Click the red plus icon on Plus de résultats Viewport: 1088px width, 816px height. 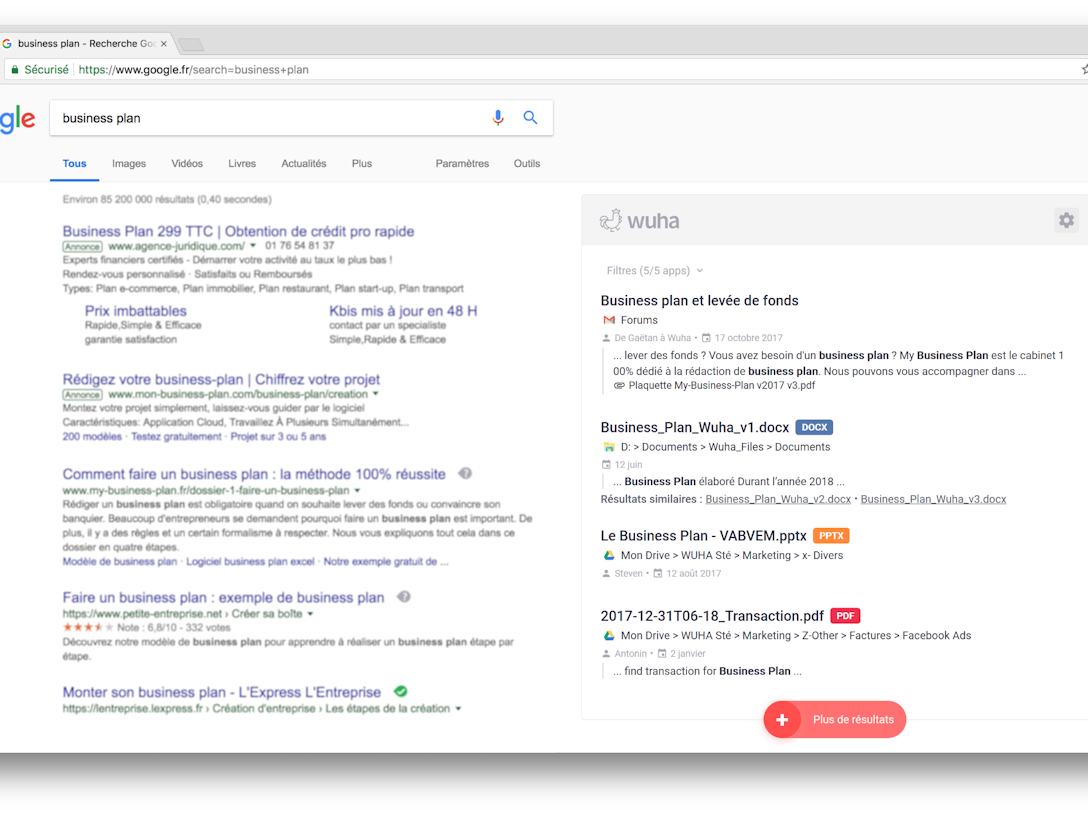[x=782, y=720]
